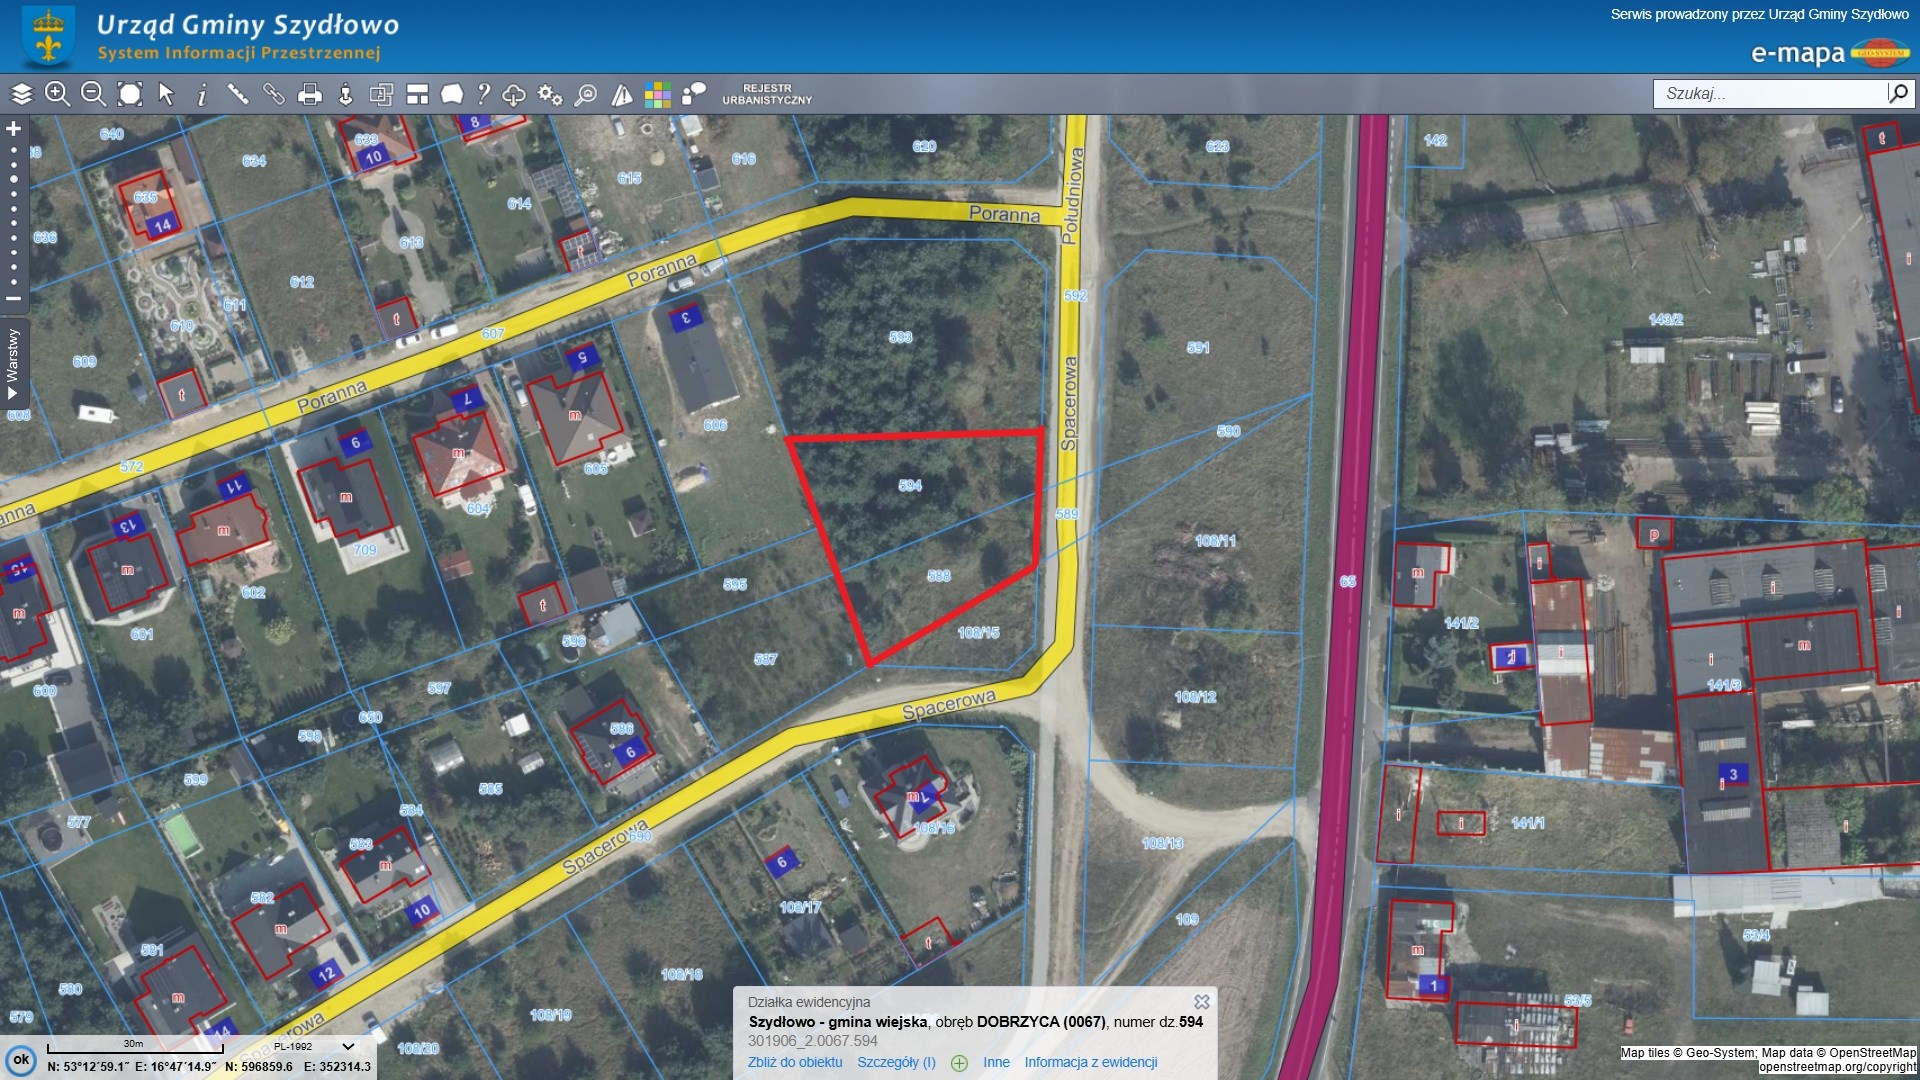Click the cloud download icon
The width and height of the screenshot is (1920, 1080).
pyautogui.click(x=514, y=94)
